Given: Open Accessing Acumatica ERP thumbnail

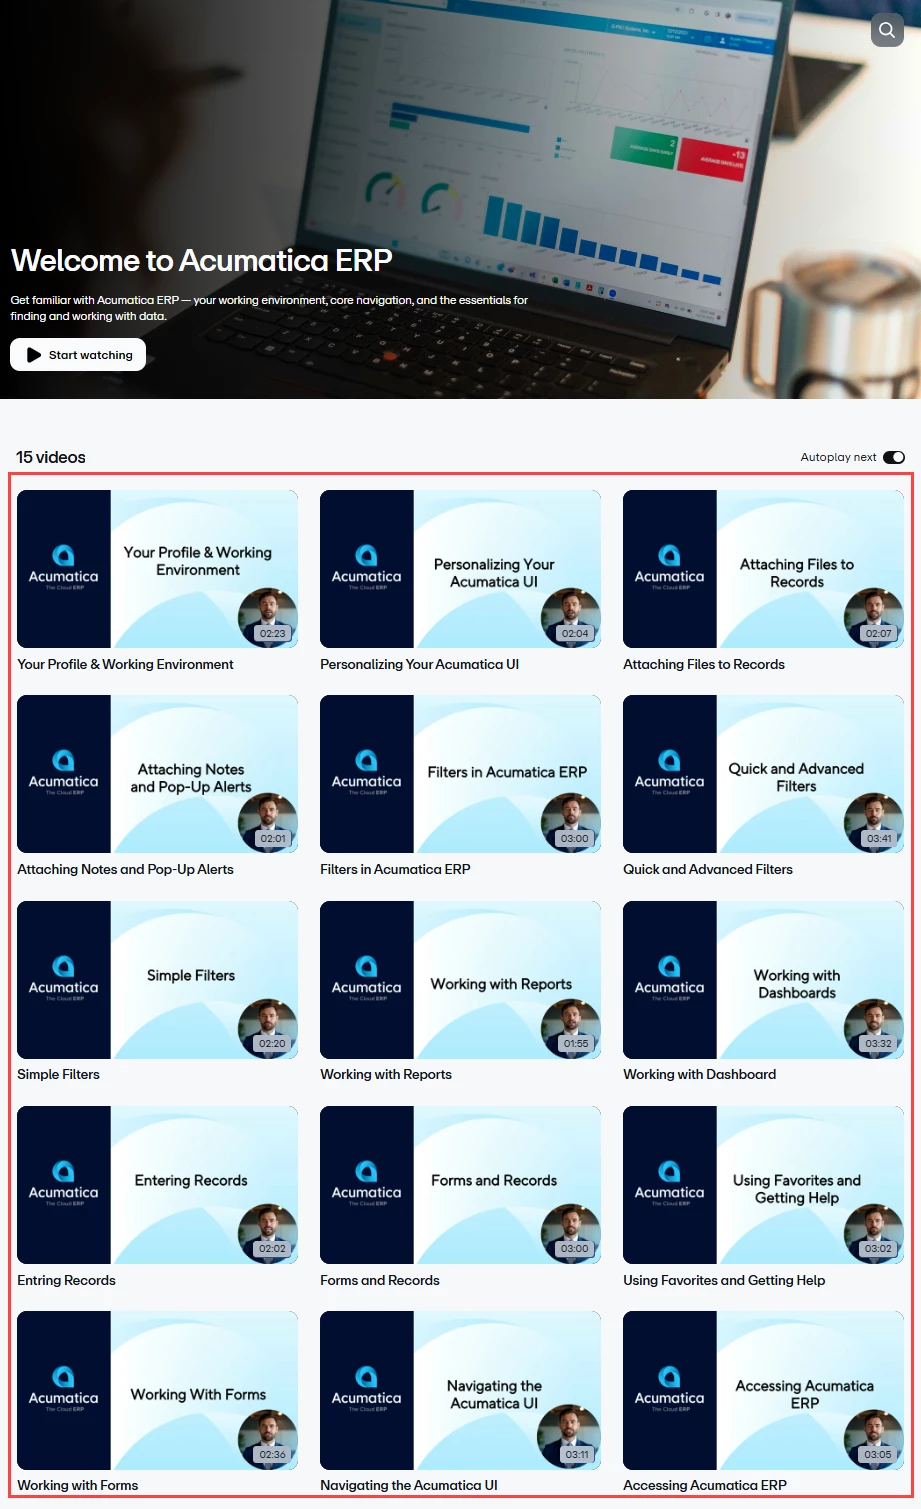Looking at the screenshot, I should [x=763, y=1390].
